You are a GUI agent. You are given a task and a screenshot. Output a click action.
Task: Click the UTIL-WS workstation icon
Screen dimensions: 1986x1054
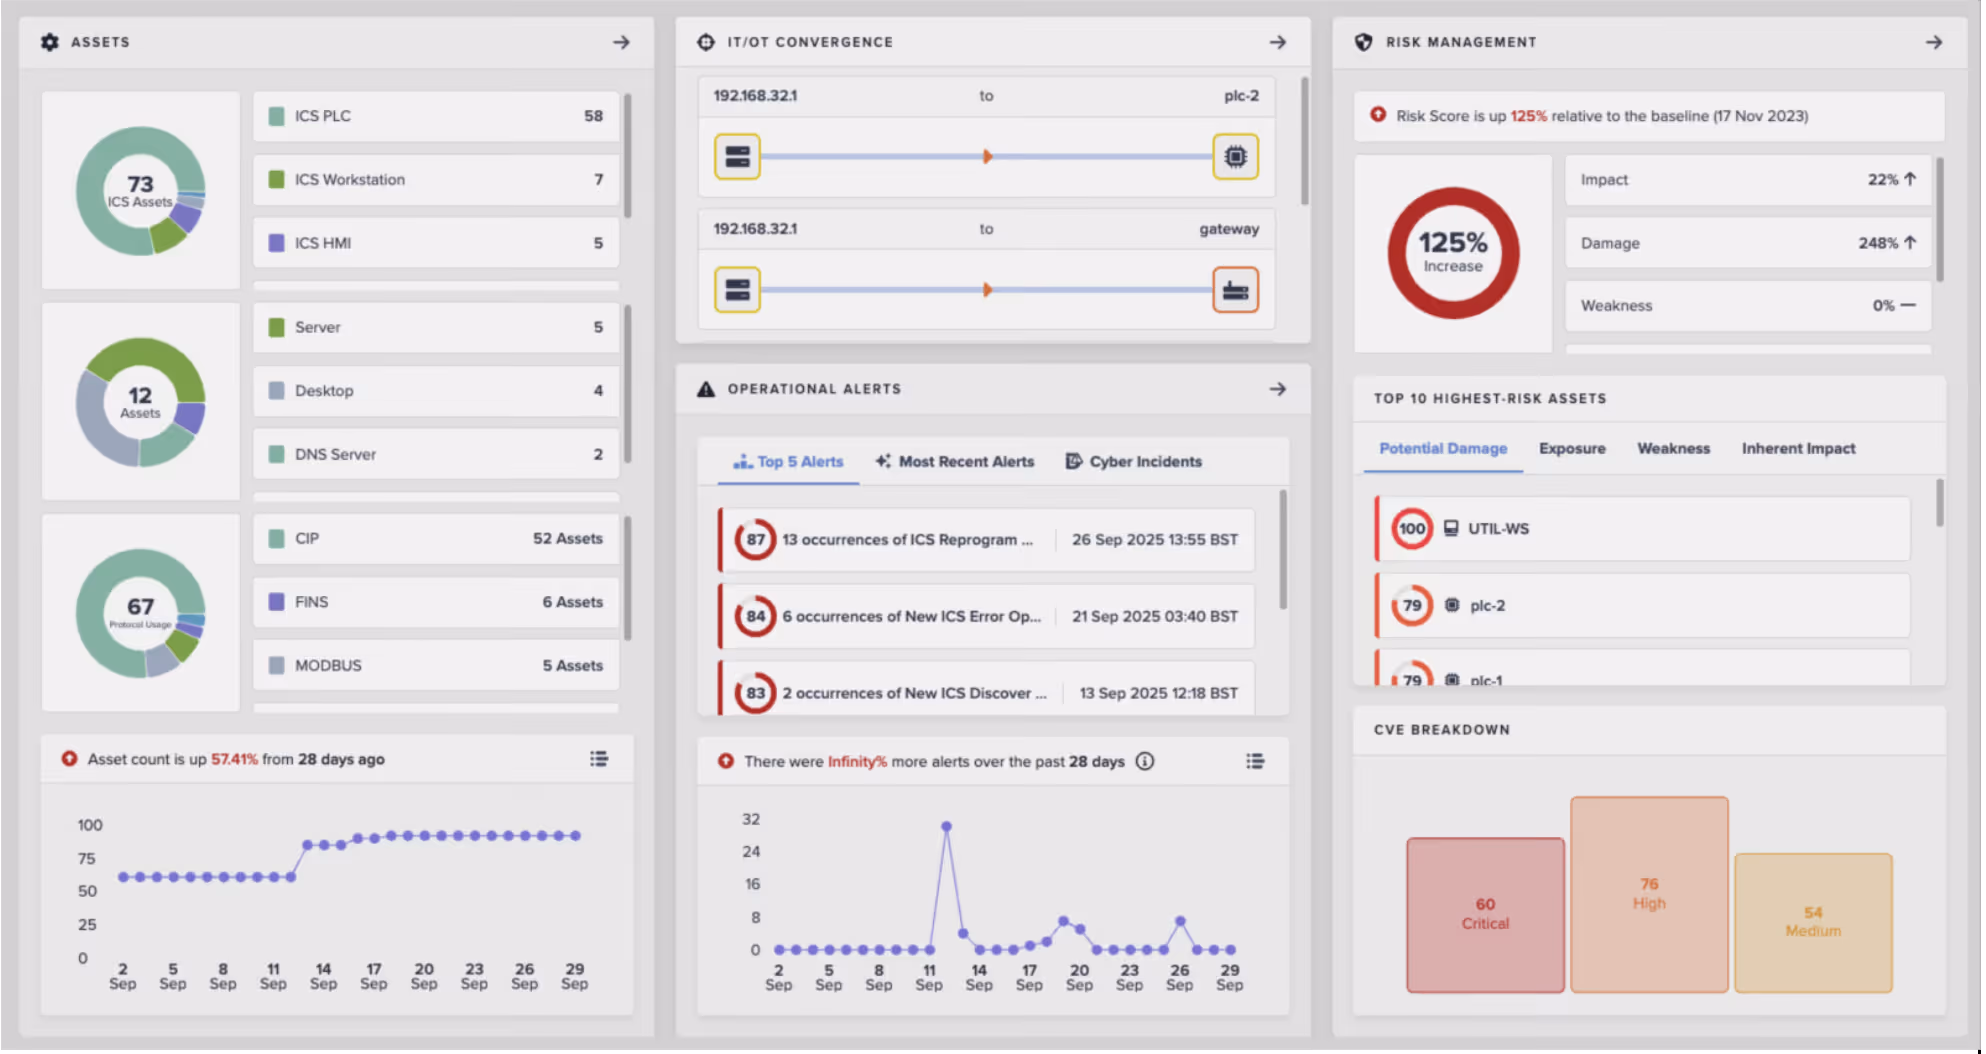(1451, 528)
